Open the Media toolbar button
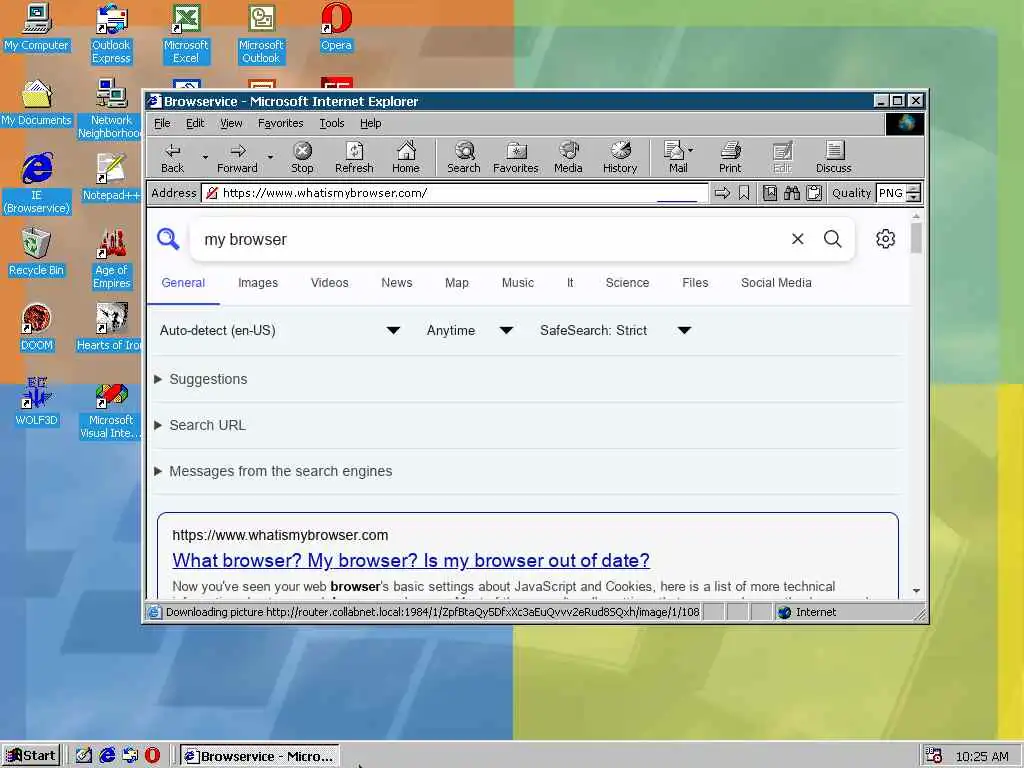Image resolution: width=1024 pixels, height=768 pixels. click(x=568, y=158)
